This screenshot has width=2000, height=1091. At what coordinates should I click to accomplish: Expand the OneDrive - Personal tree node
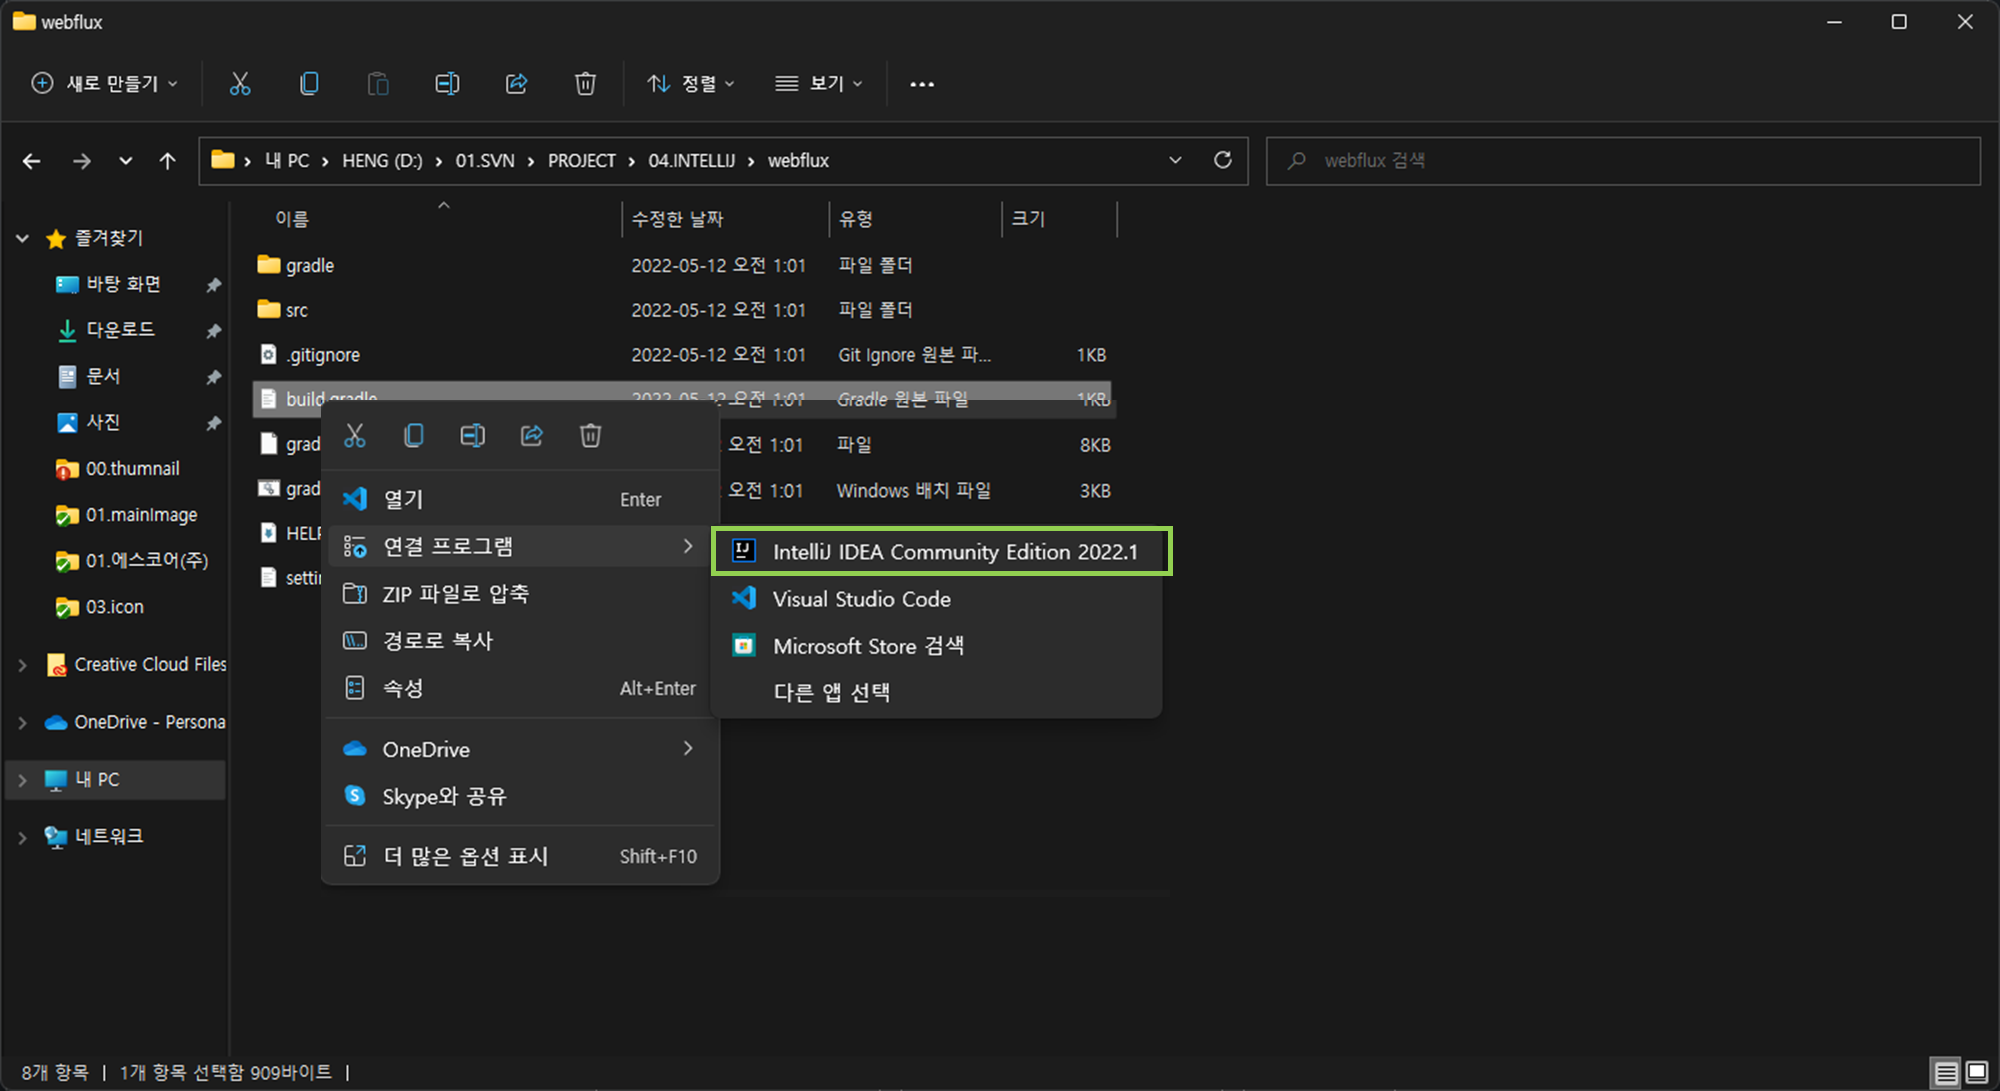click(x=22, y=722)
